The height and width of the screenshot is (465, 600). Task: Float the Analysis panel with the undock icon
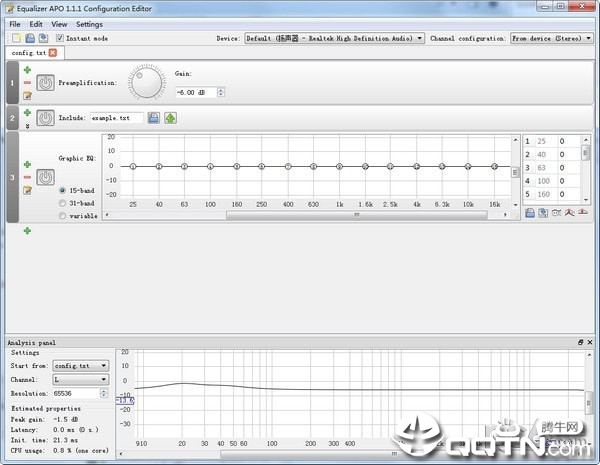(x=580, y=342)
